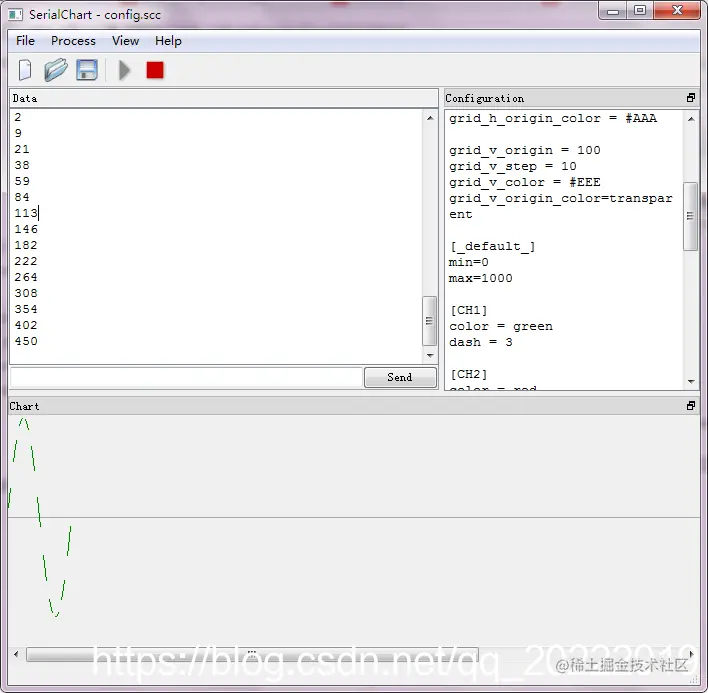Click the data value 402

pos(26,325)
